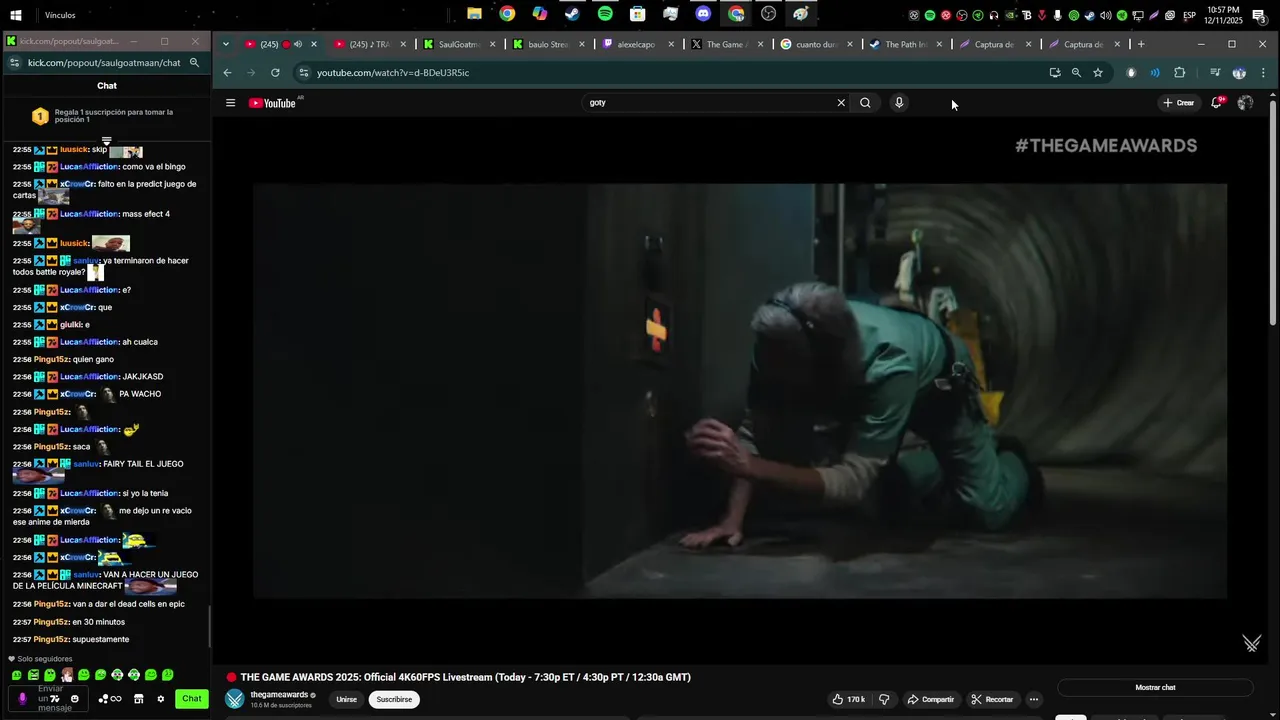The image size is (1280, 720).
Task: Open YouTube notifications bell
Action: tap(1217, 102)
